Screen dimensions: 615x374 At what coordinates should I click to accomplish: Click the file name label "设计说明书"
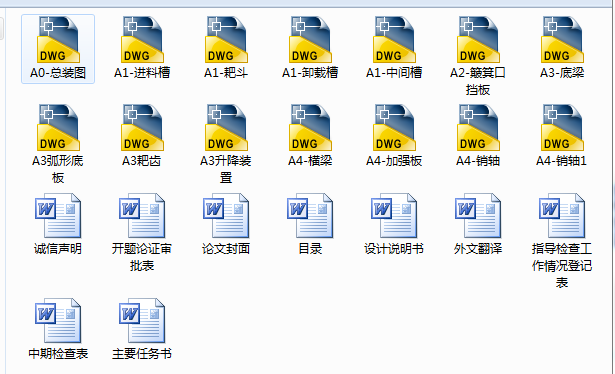(394, 249)
